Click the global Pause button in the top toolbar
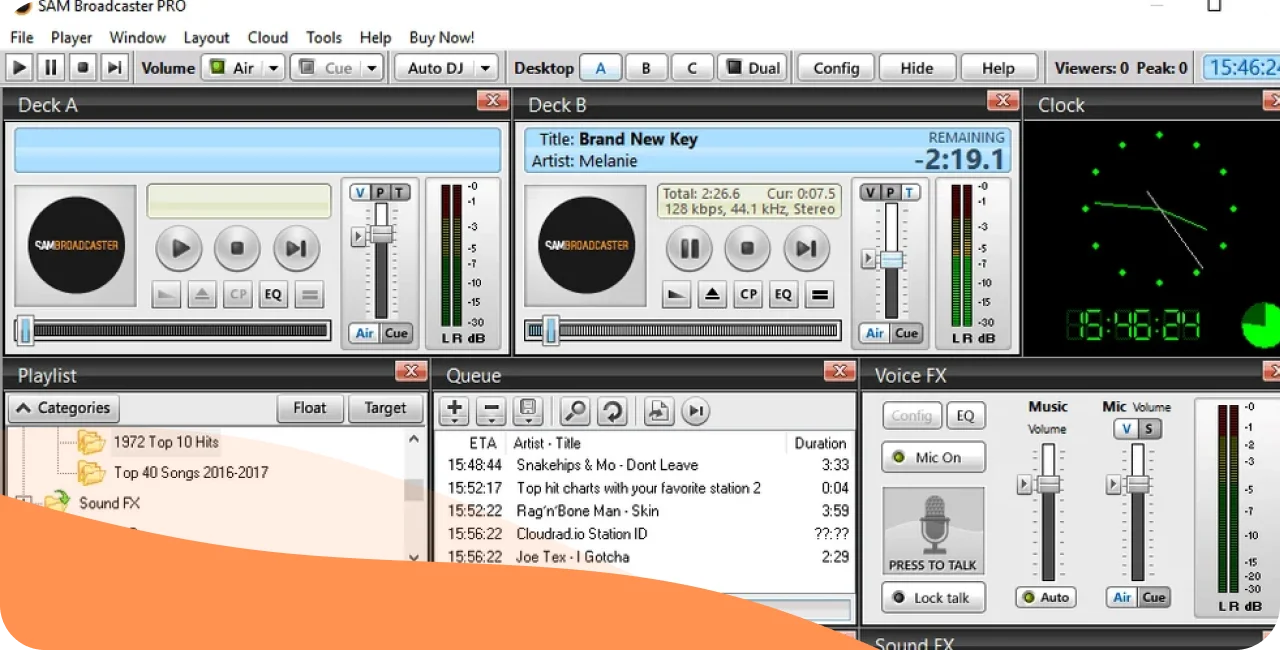The width and height of the screenshot is (1280, 650). pos(51,68)
